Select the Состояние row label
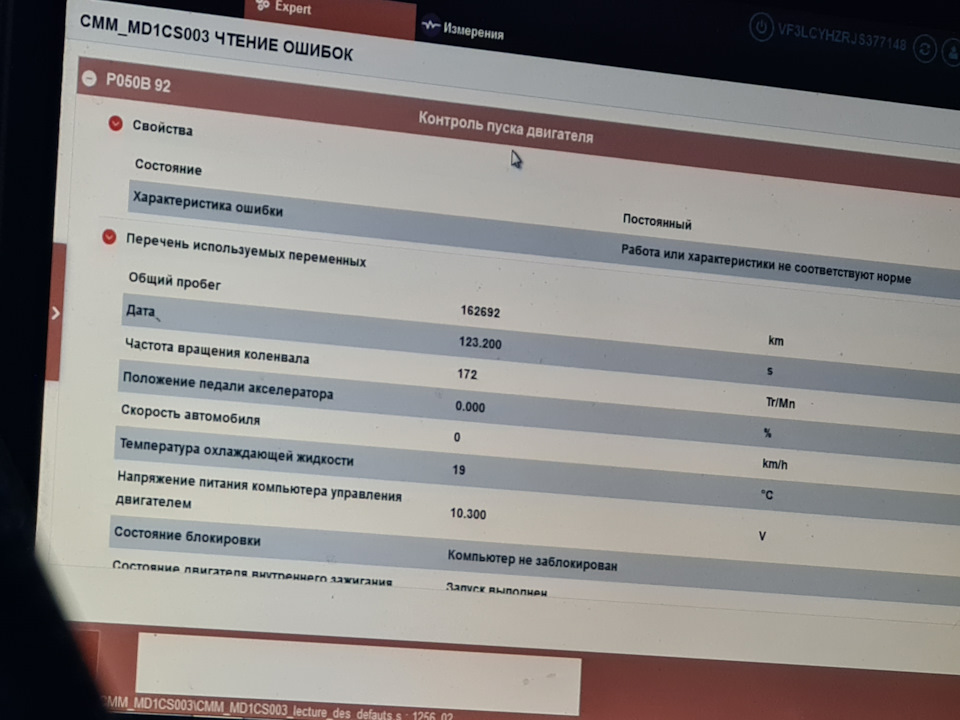This screenshot has height=720, width=960. (x=168, y=167)
